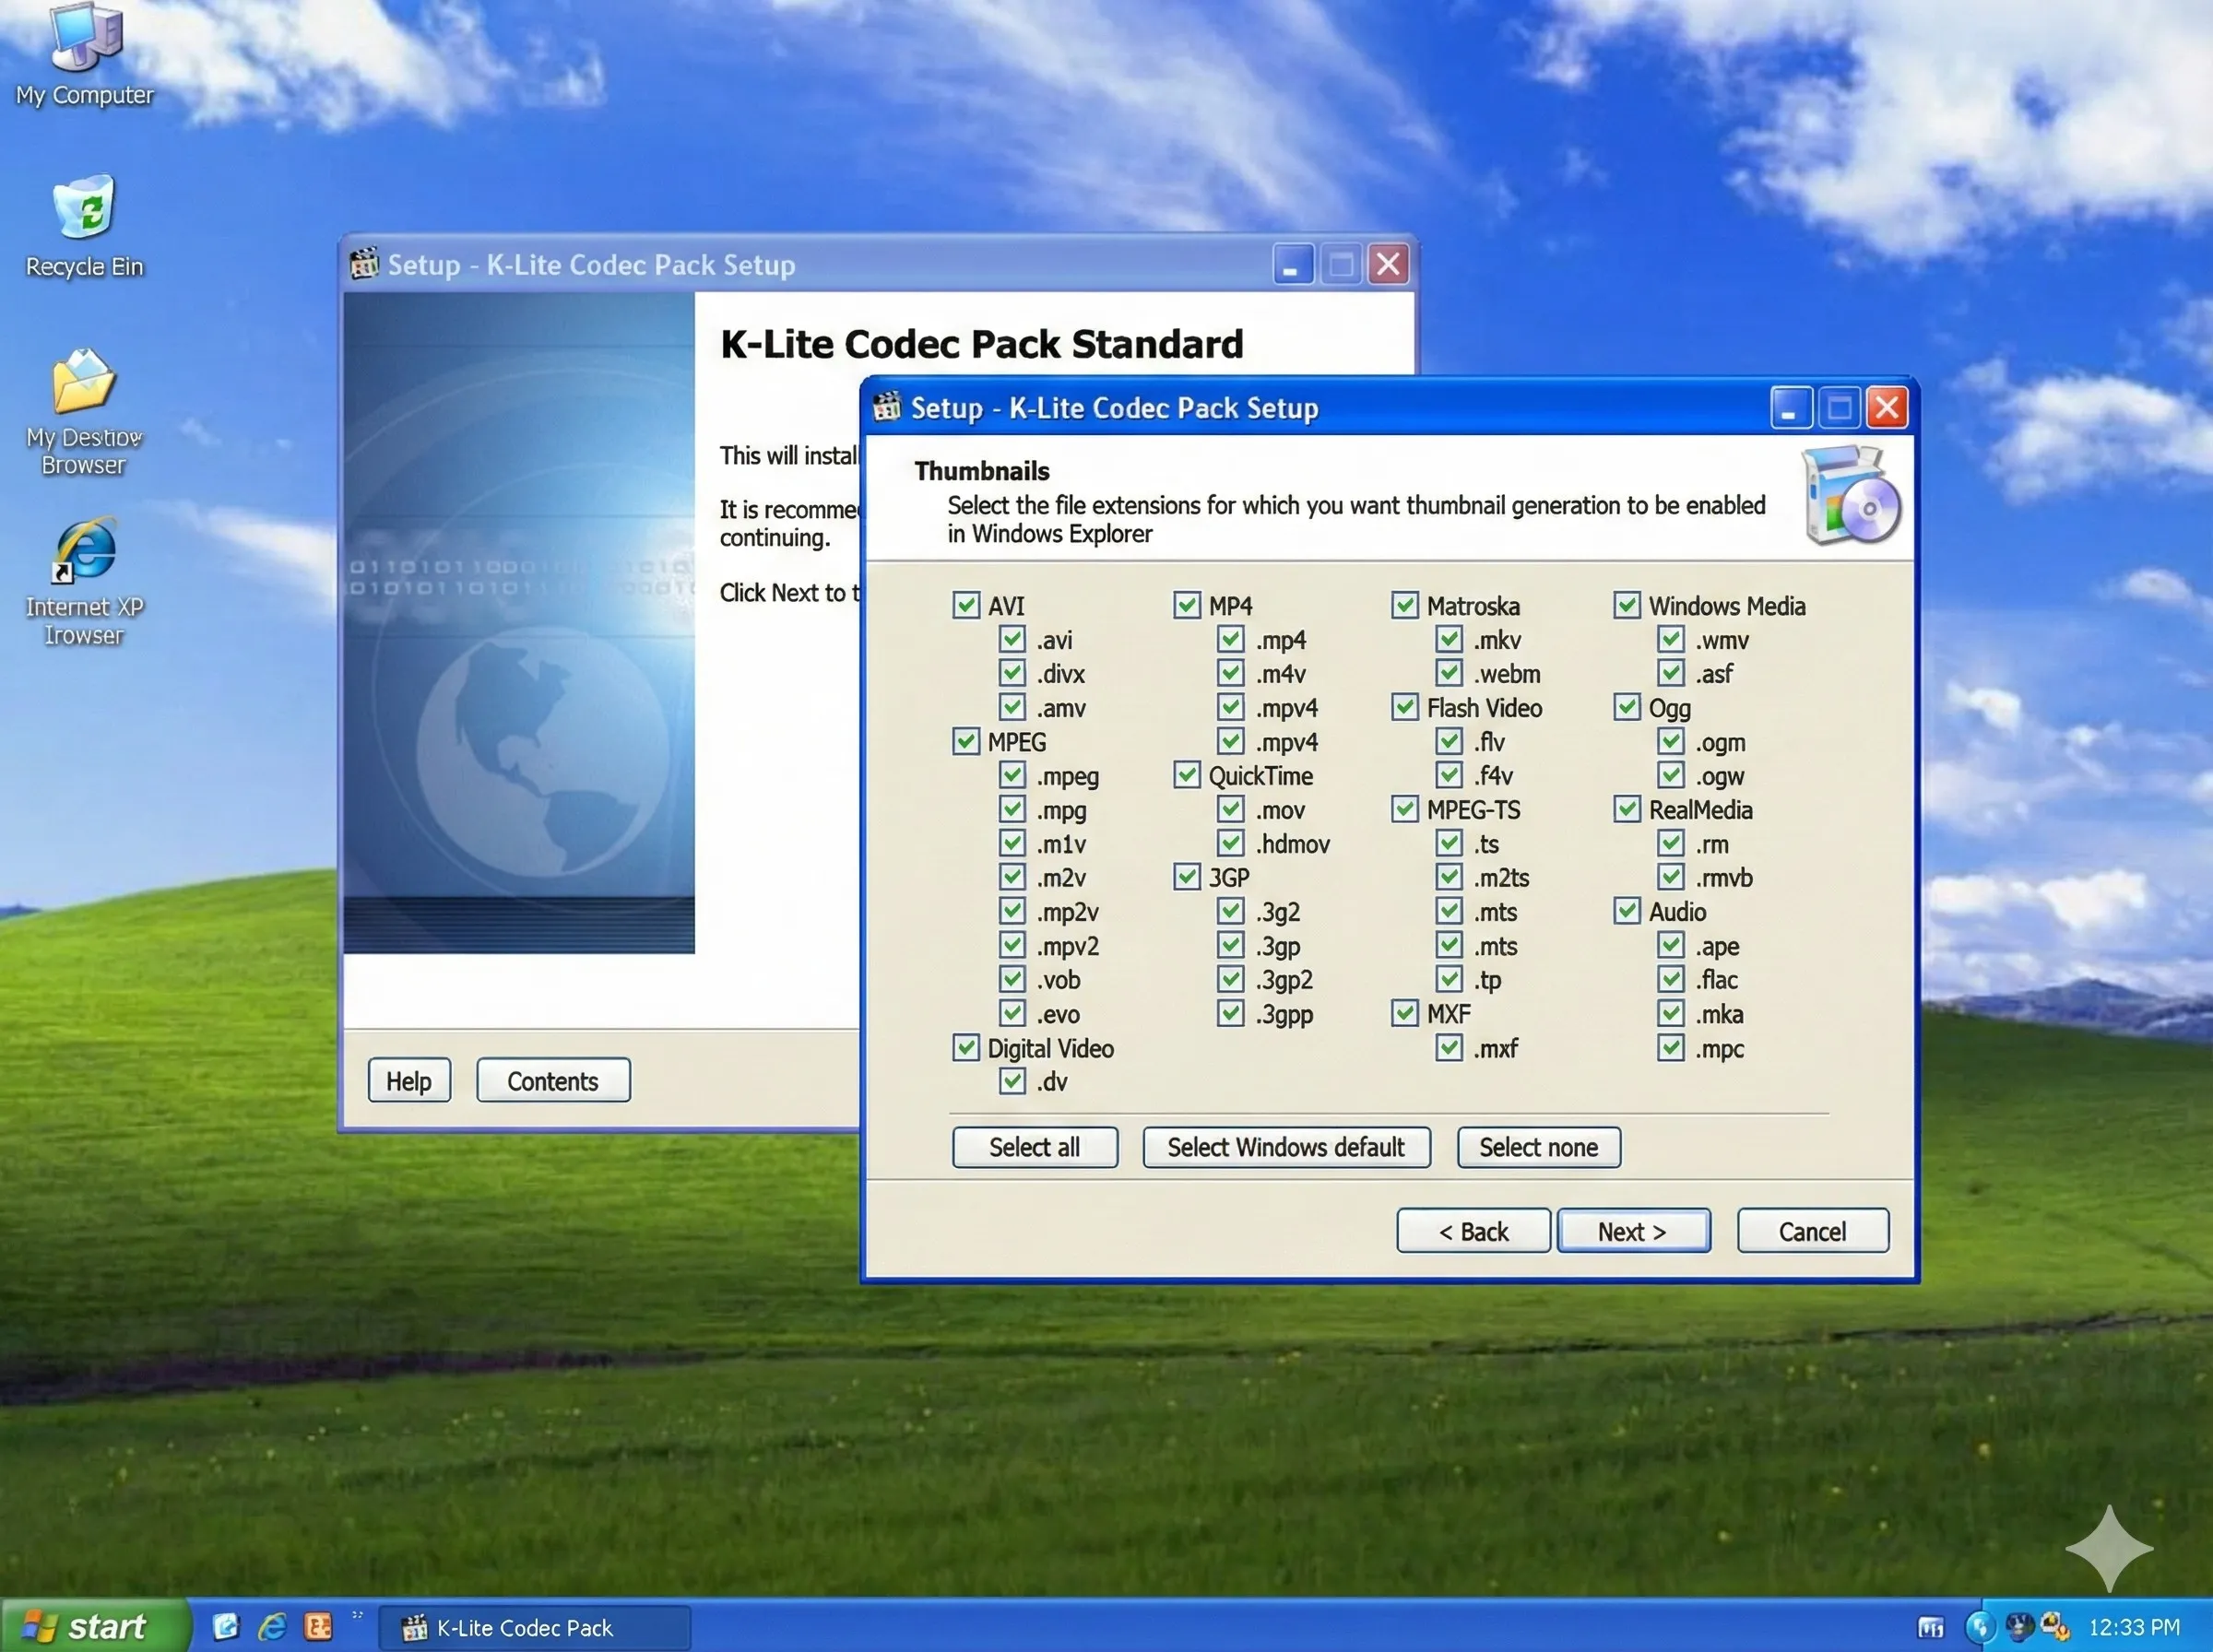Open Contents in the background setup window

pos(552,1080)
